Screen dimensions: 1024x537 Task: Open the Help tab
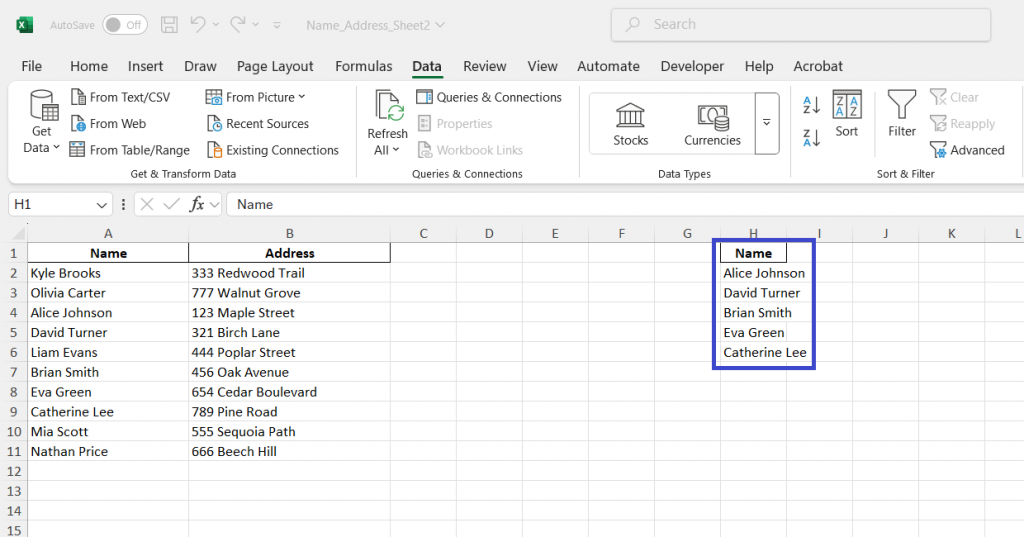point(759,66)
